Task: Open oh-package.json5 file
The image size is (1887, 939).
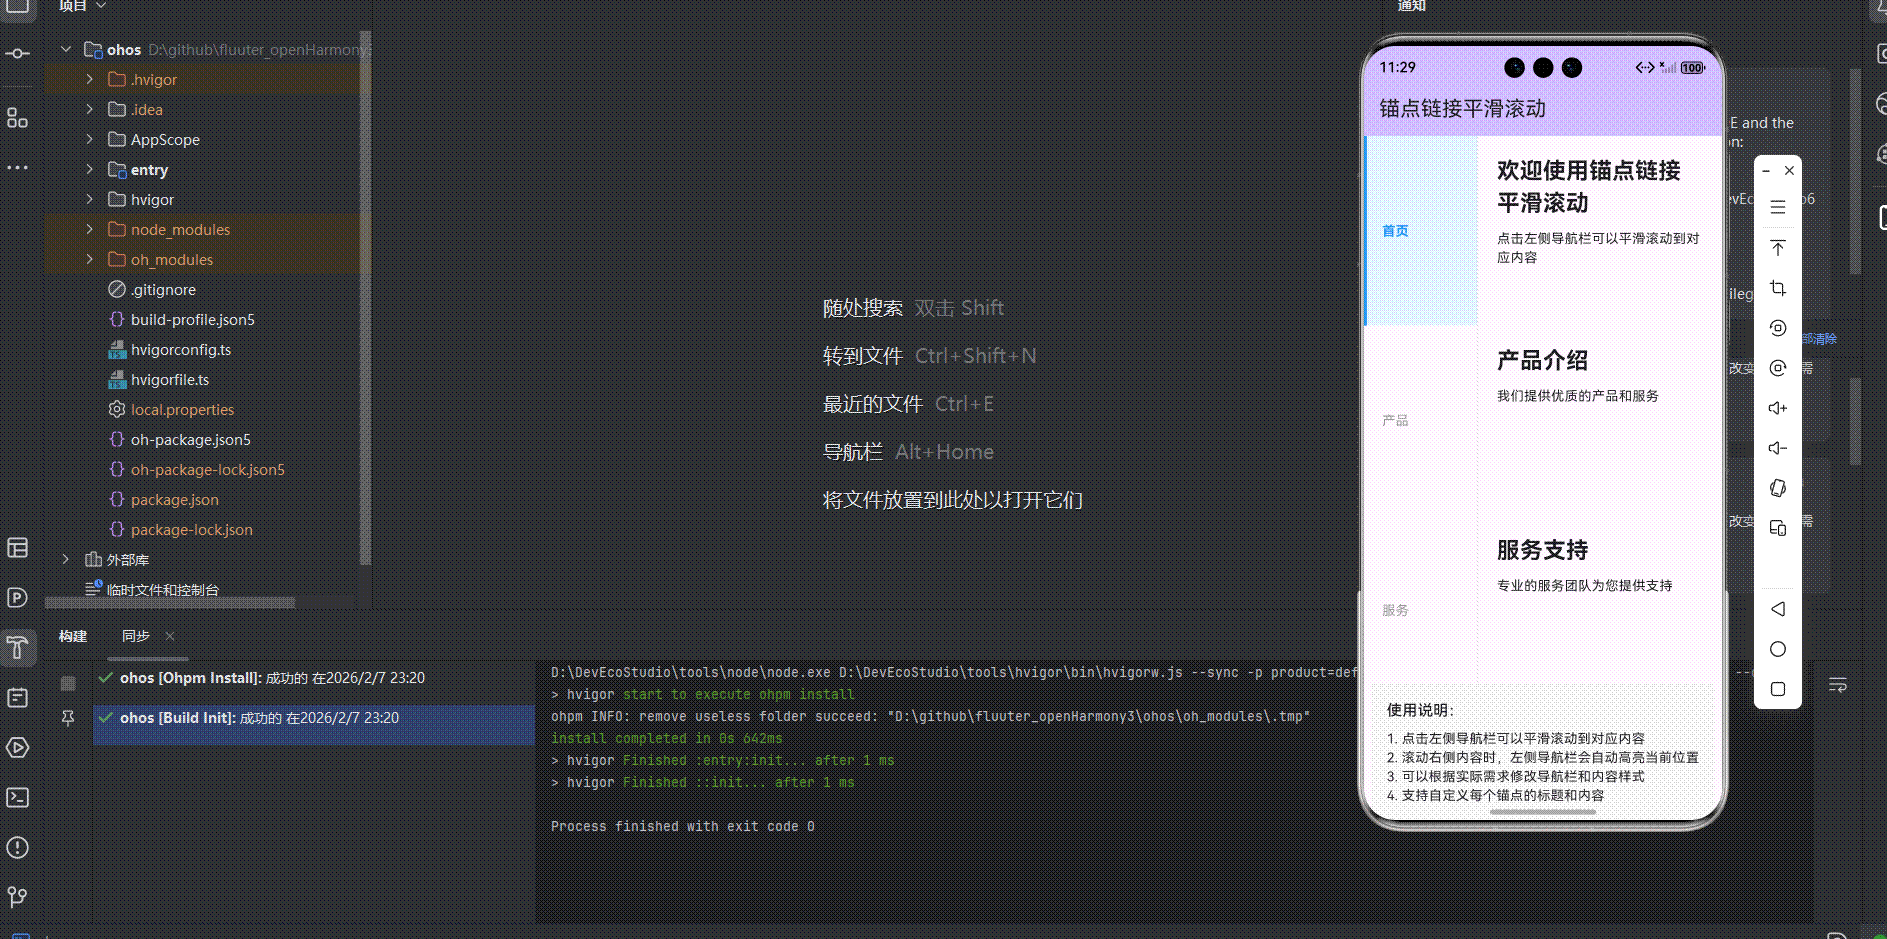Action: point(190,439)
